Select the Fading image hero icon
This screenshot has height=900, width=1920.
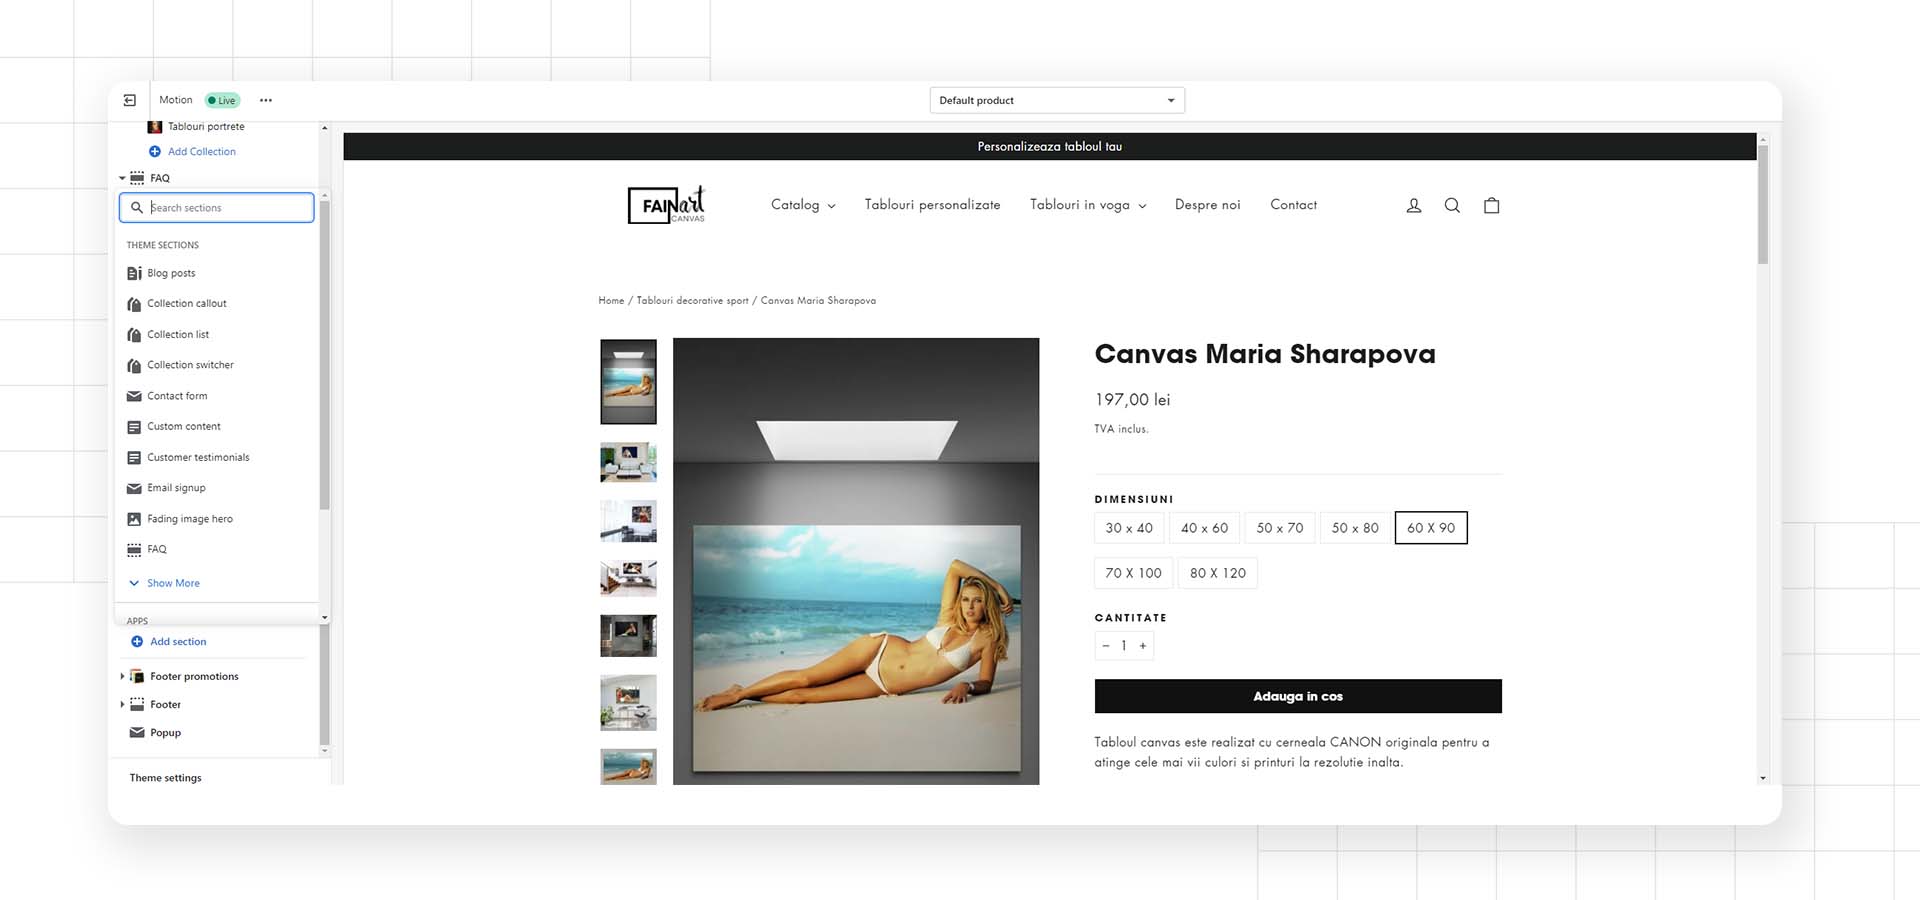click(134, 519)
